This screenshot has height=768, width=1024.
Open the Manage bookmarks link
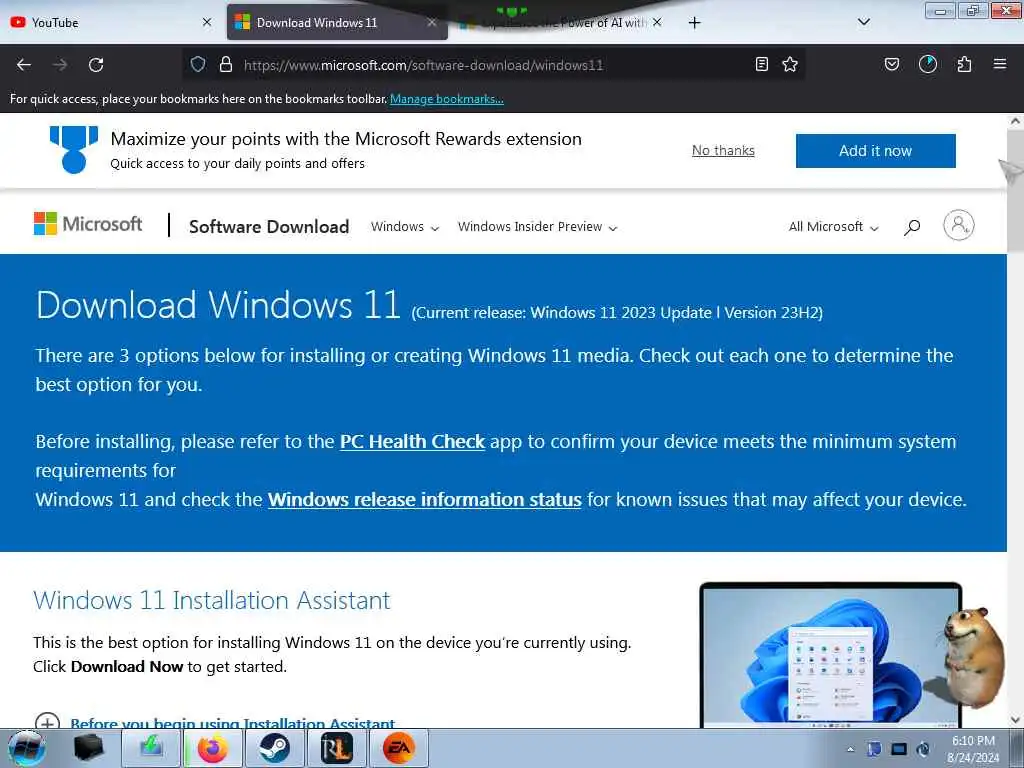click(x=447, y=99)
